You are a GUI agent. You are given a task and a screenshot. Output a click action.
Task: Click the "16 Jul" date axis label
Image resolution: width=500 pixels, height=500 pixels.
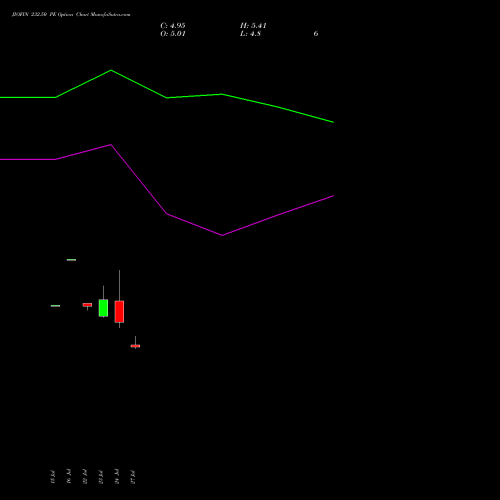(x=69, y=476)
